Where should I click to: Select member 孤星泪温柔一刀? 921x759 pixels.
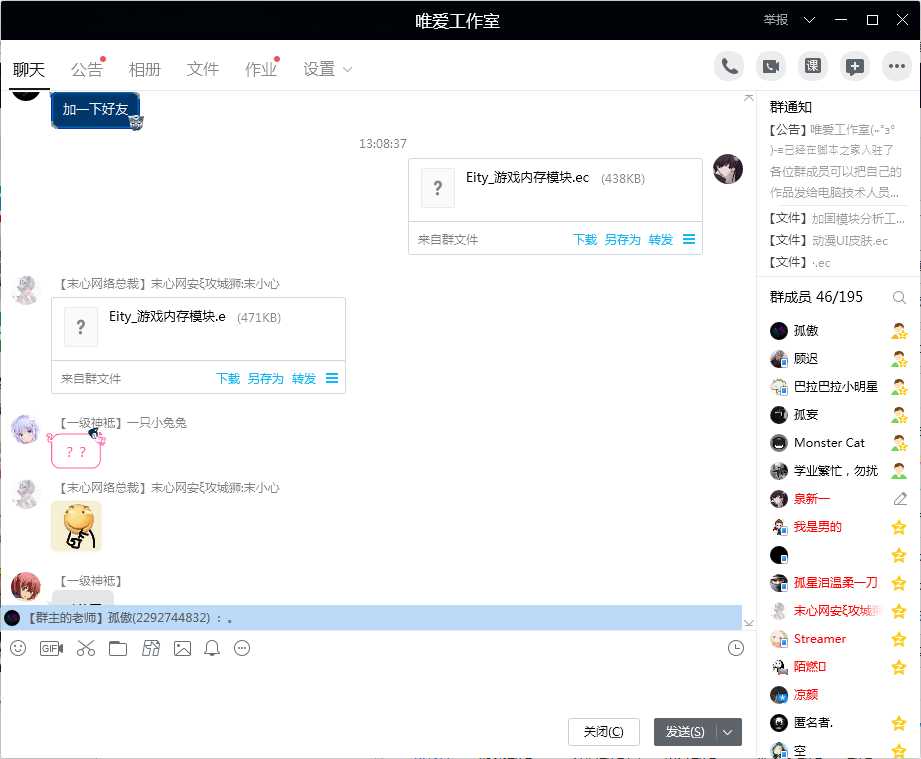(x=838, y=583)
